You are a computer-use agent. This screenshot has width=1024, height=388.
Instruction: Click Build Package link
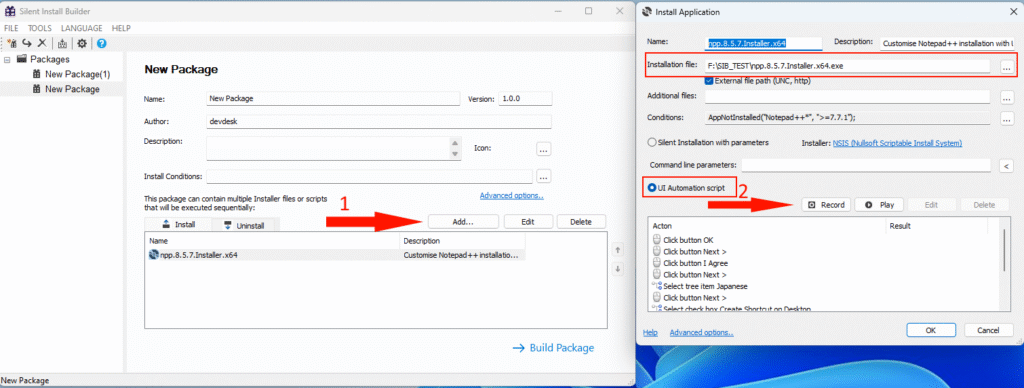[x=554, y=348]
